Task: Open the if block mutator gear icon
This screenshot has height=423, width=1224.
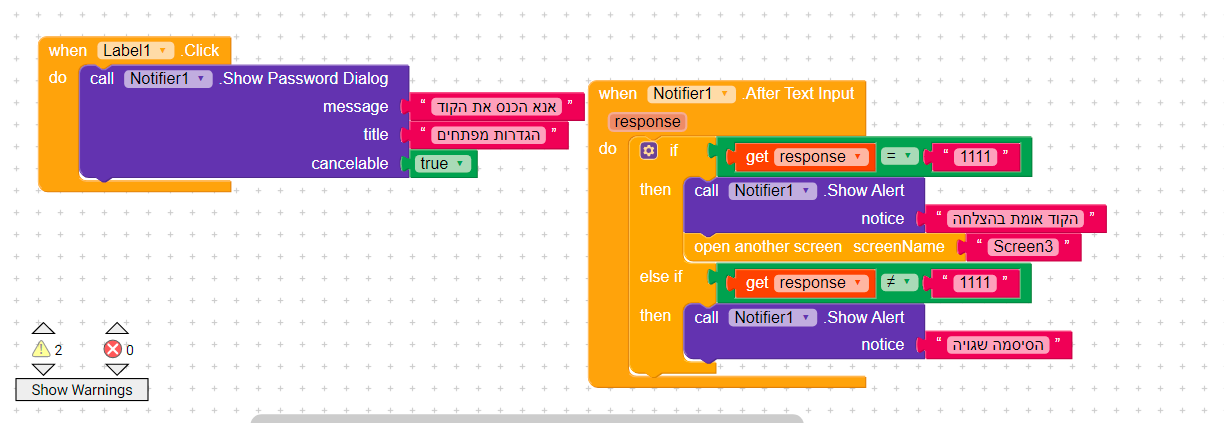Action: coord(648,150)
